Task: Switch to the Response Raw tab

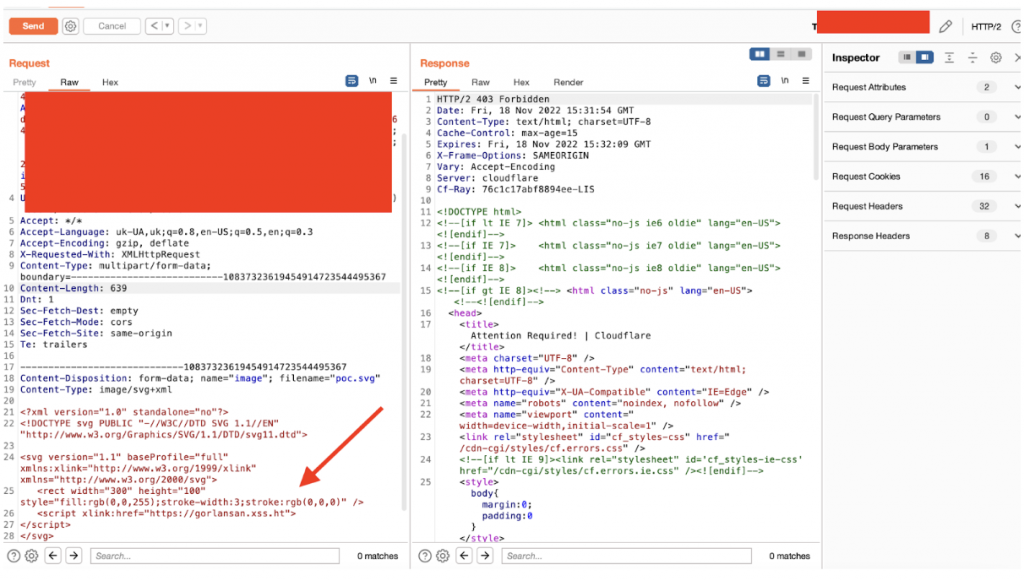Action: coord(481,82)
